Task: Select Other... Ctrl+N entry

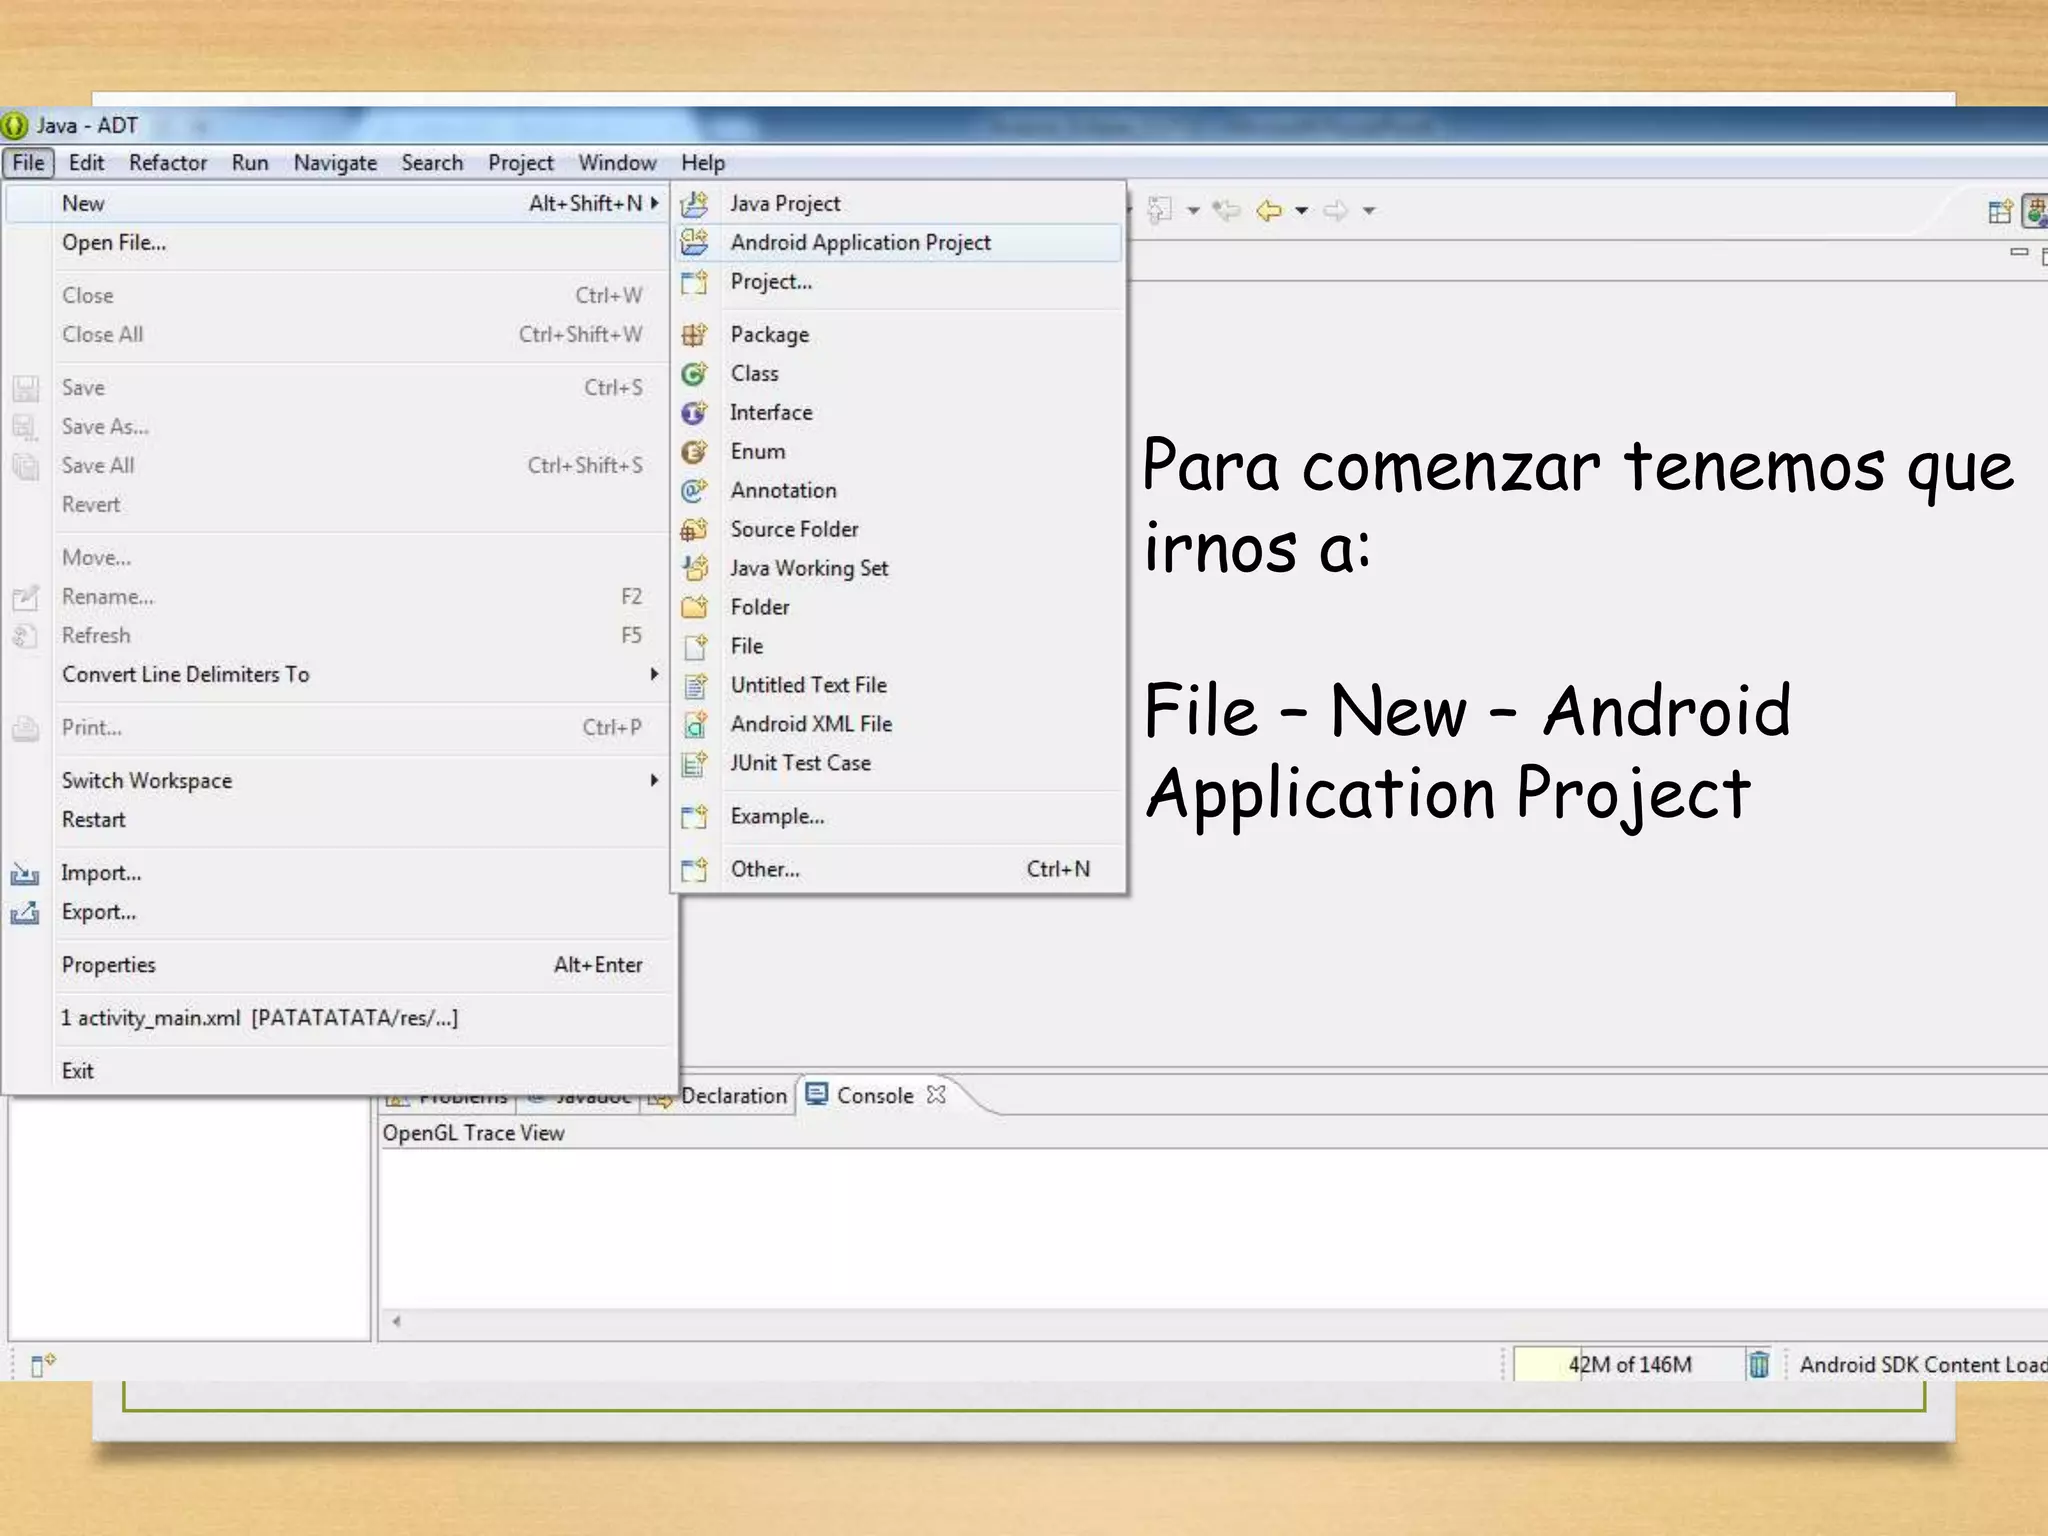Action: 899,870
